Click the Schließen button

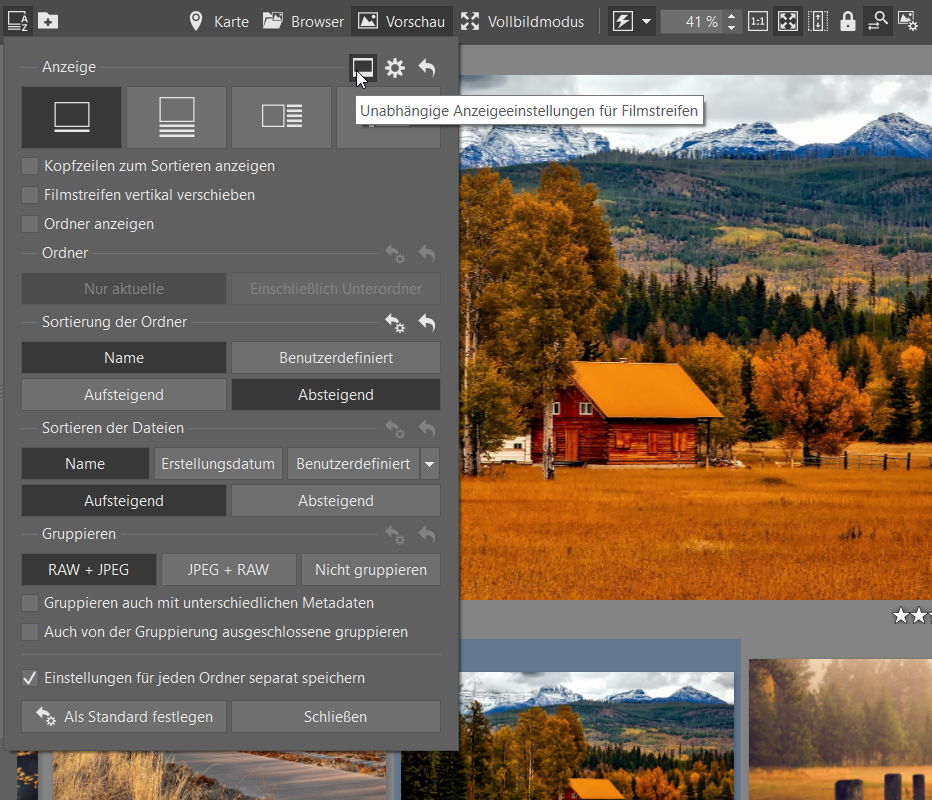pos(335,717)
